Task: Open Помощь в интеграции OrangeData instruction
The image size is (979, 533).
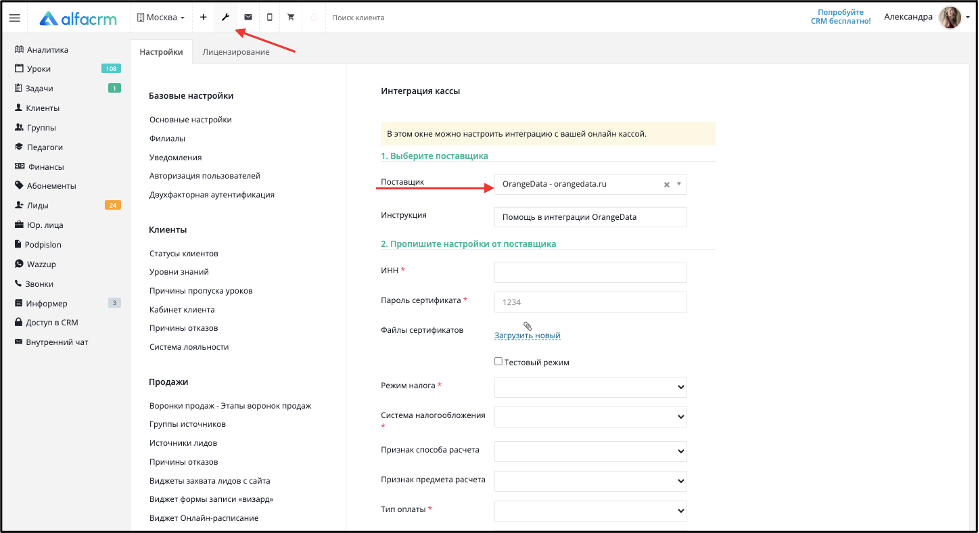Action: [x=590, y=217]
